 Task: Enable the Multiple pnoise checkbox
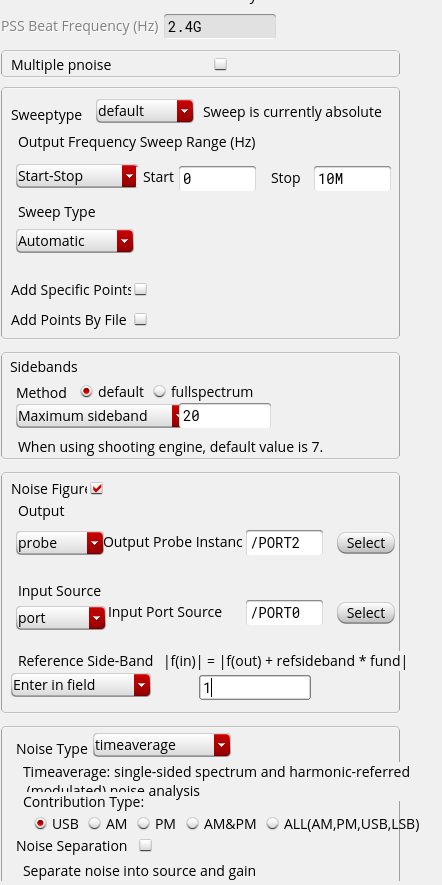click(221, 64)
